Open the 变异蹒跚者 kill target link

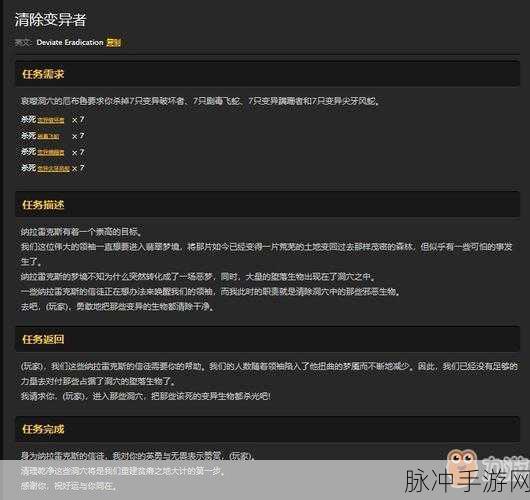(51, 152)
